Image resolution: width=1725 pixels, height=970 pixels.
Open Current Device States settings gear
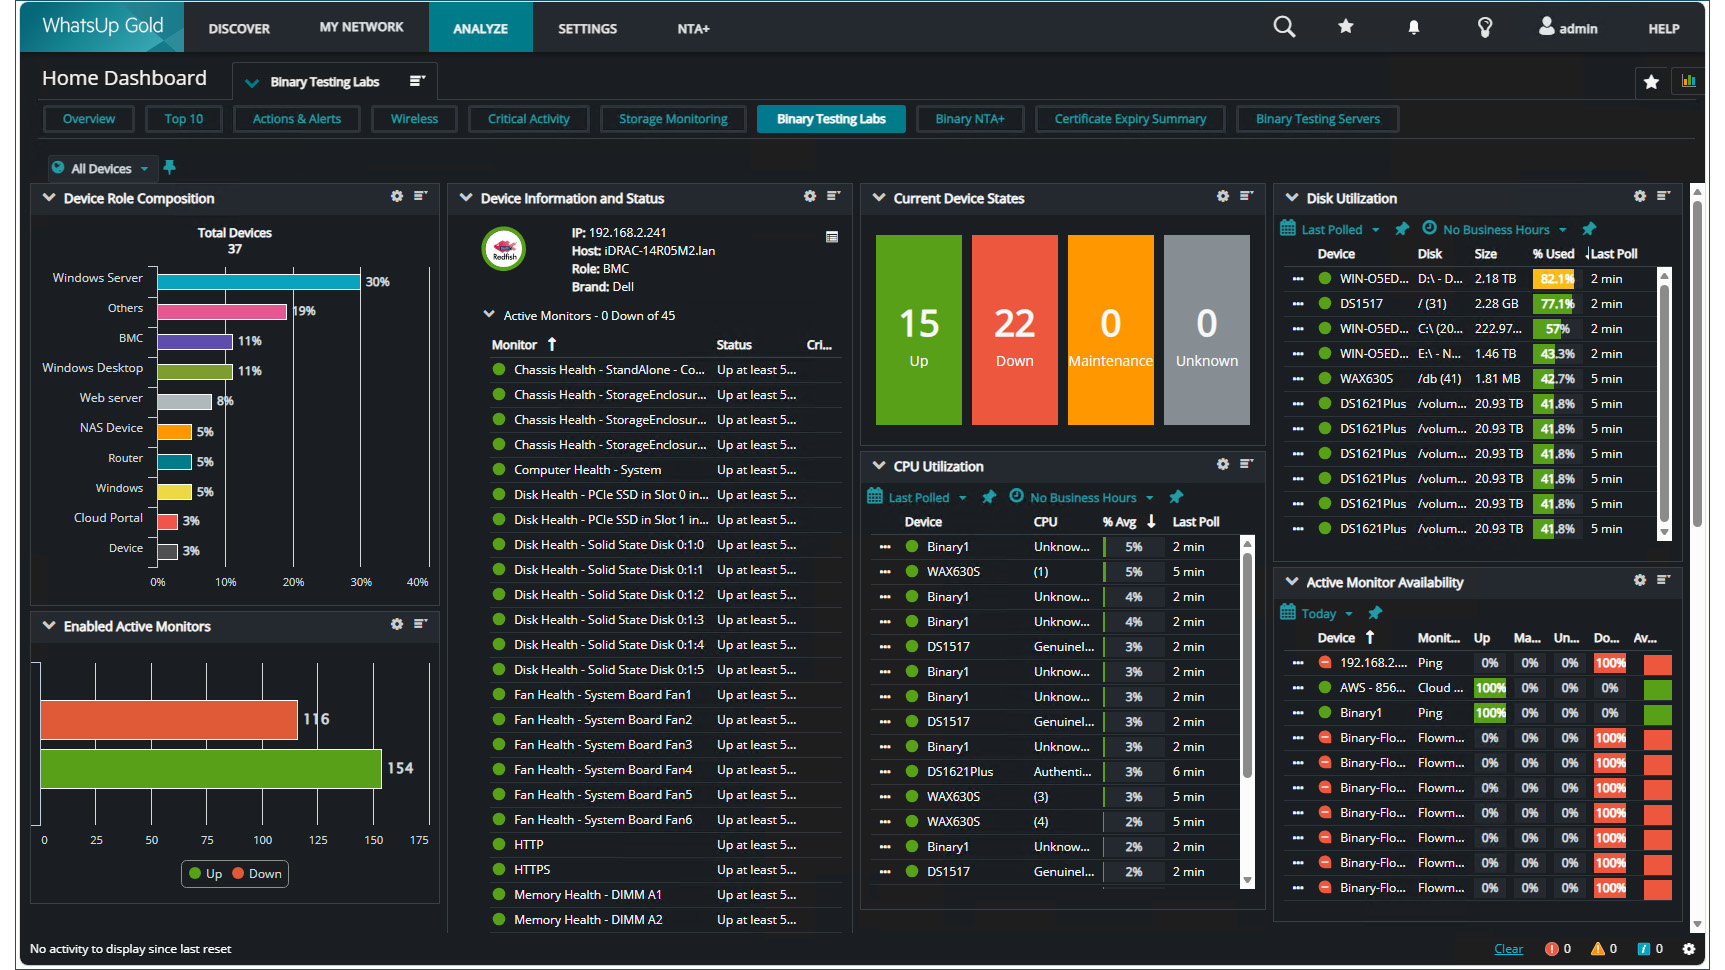[x=1223, y=197]
